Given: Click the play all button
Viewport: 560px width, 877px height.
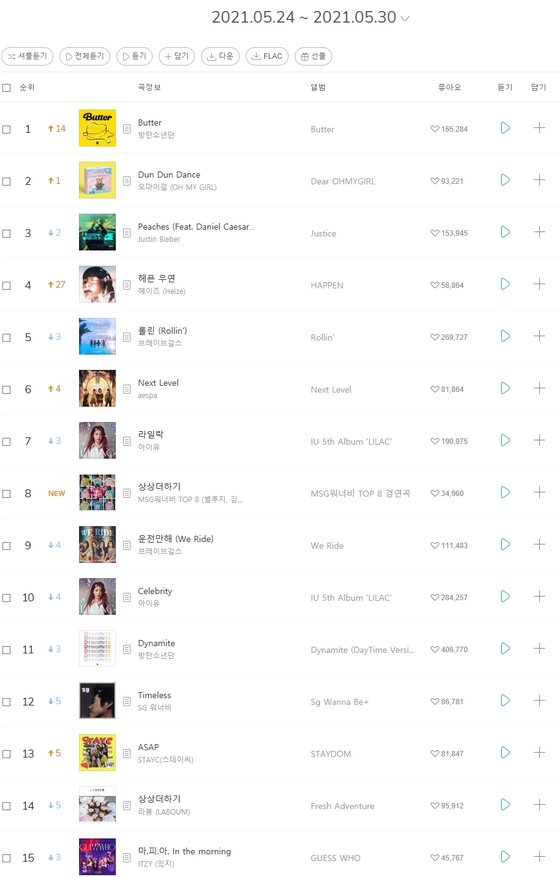Looking at the screenshot, I should pyautogui.click(x=85, y=56).
